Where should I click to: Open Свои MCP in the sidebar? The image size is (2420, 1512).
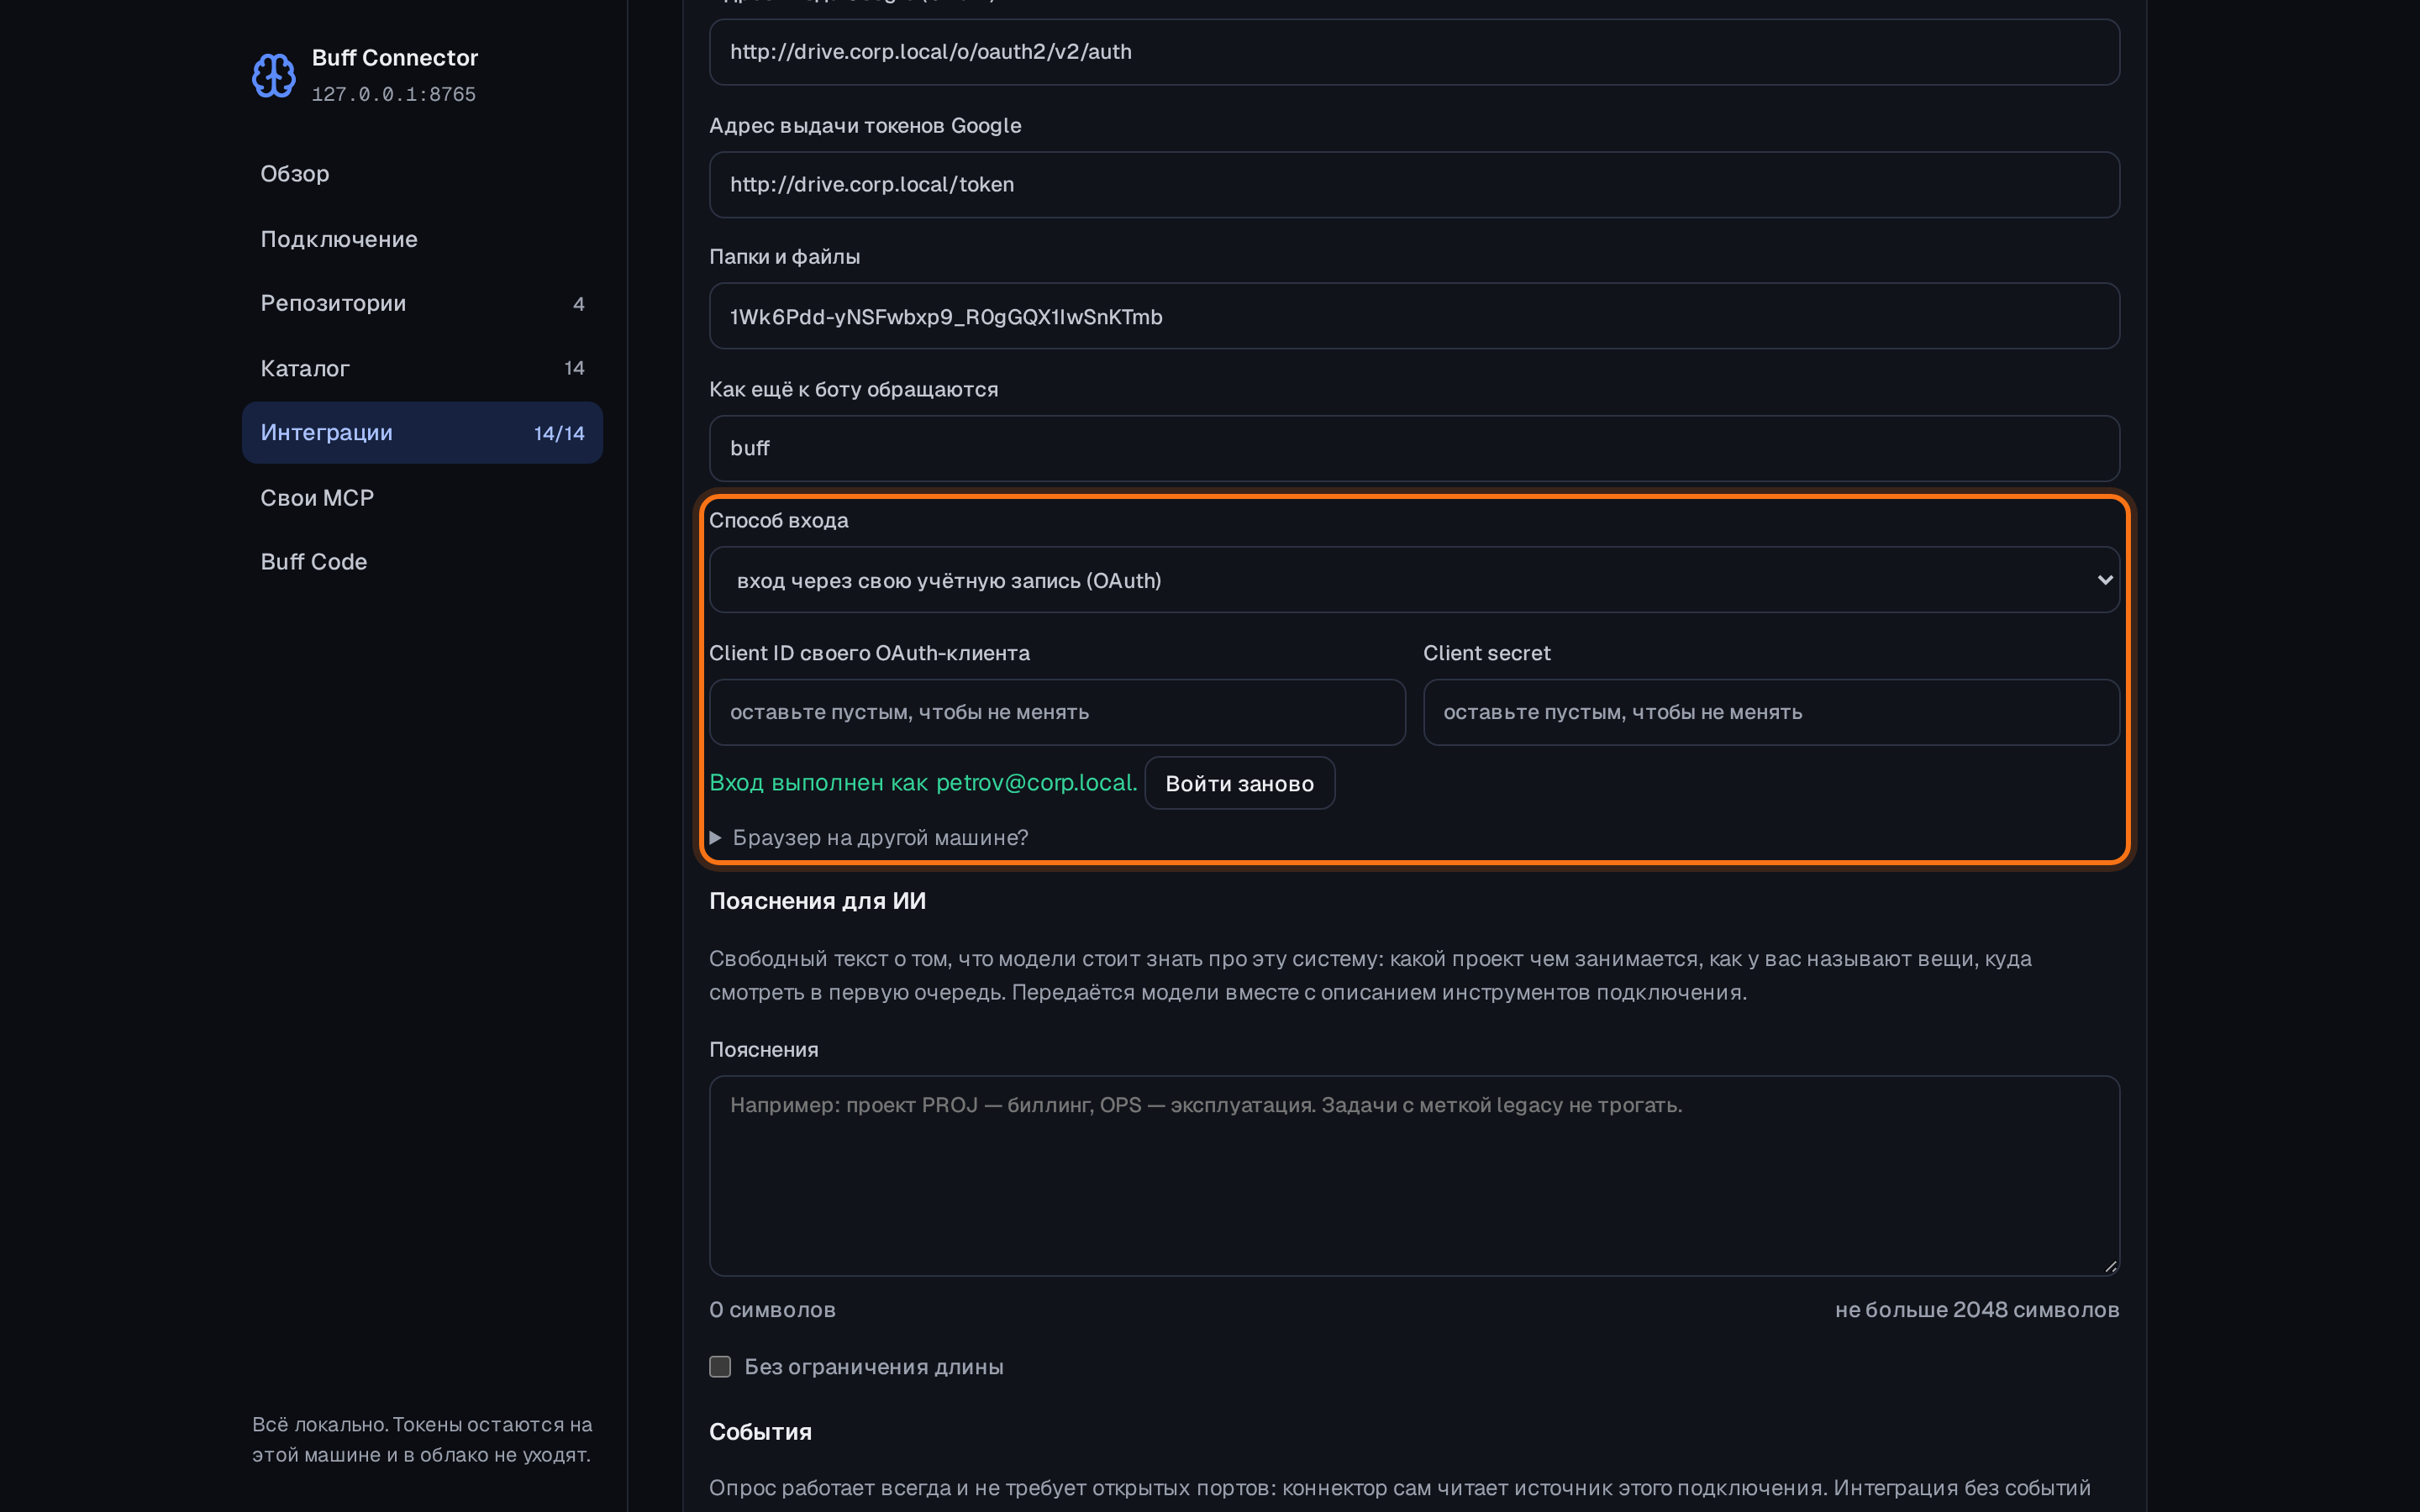pyautogui.click(x=422, y=498)
